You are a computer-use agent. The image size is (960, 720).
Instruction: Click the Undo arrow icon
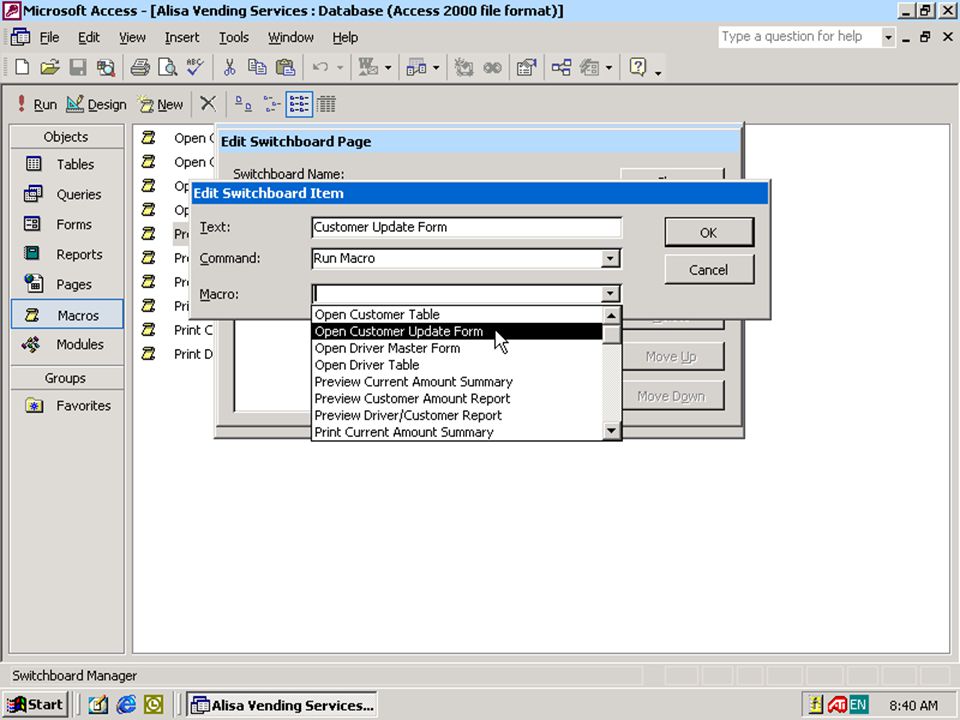pos(320,67)
